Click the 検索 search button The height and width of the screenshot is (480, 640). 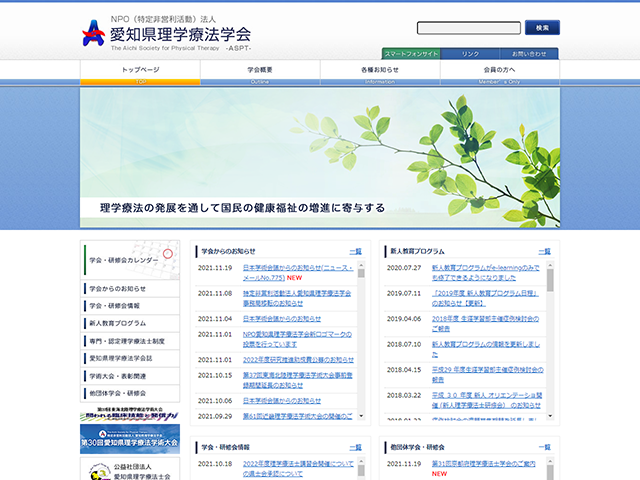click(x=541, y=28)
